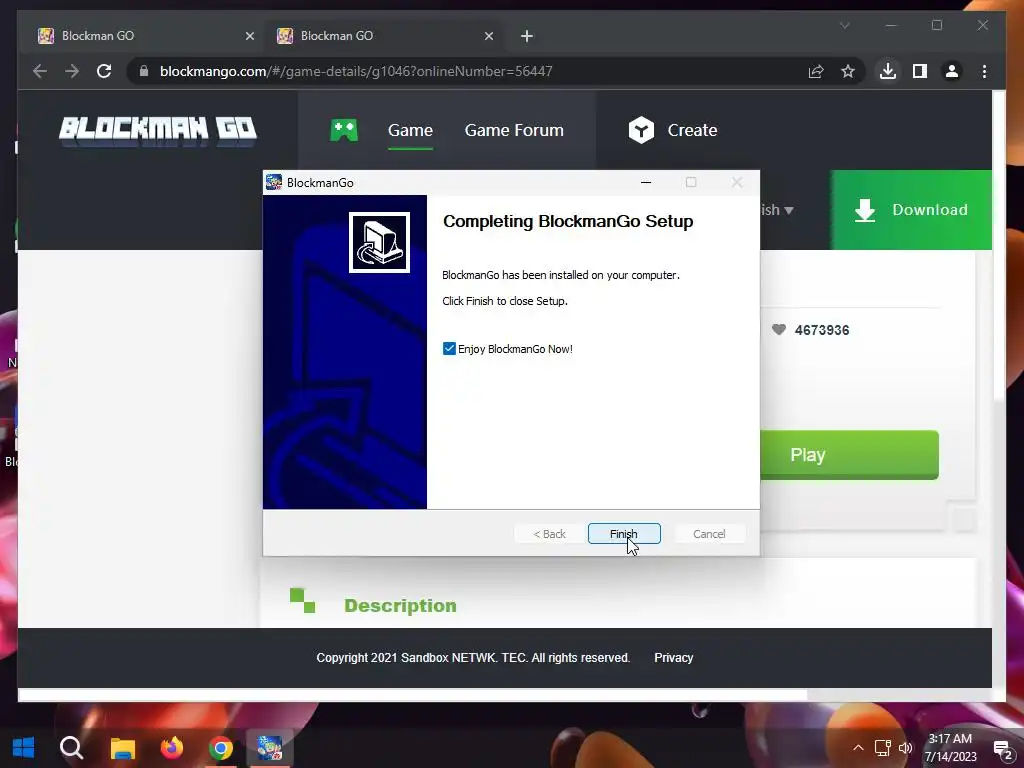Open the Game menu item
Viewport: 1024px width, 768px height.
coord(410,130)
